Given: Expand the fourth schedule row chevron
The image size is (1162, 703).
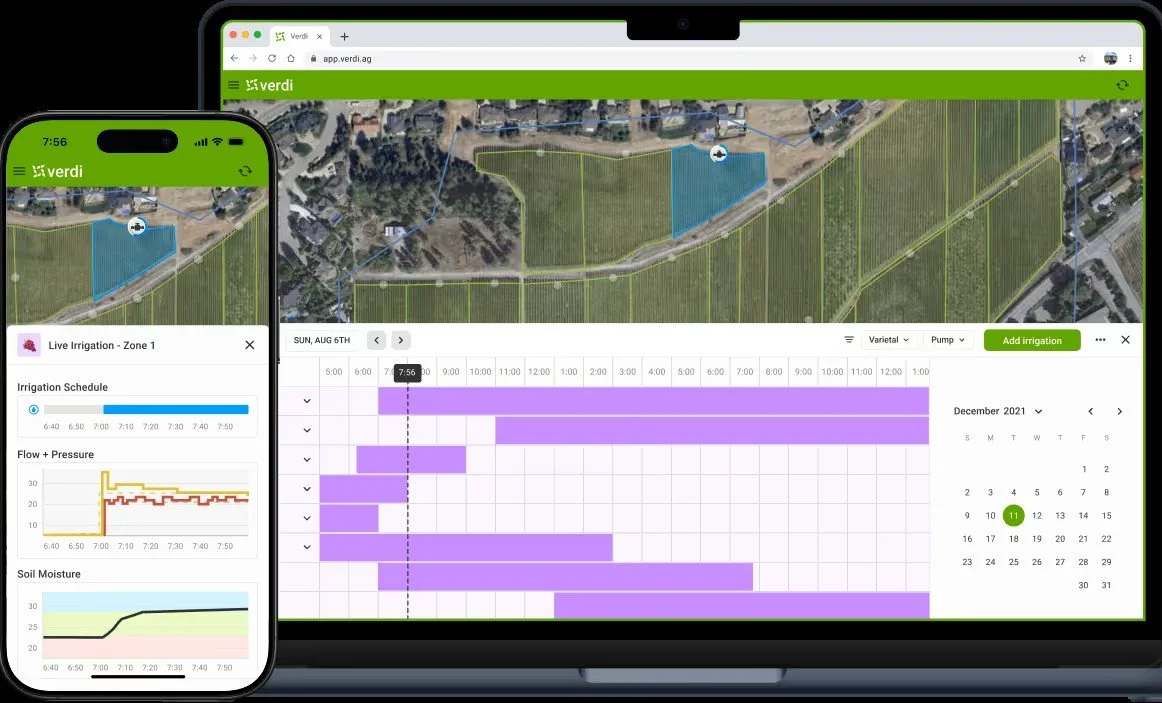Looking at the screenshot, I should [x=307, y=489].
